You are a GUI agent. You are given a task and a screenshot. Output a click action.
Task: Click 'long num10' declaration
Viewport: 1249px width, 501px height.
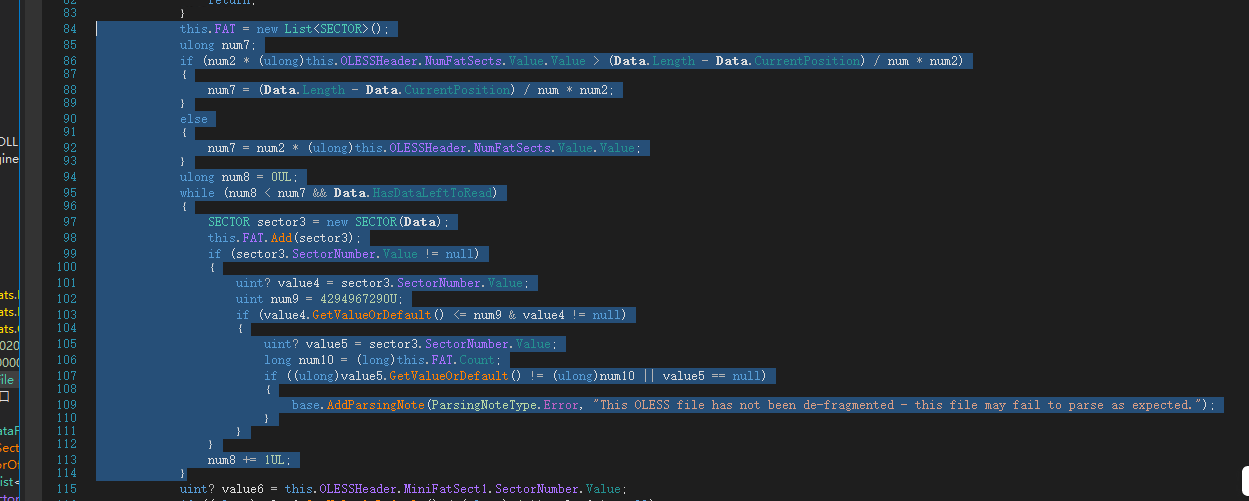tap(298, 359)
